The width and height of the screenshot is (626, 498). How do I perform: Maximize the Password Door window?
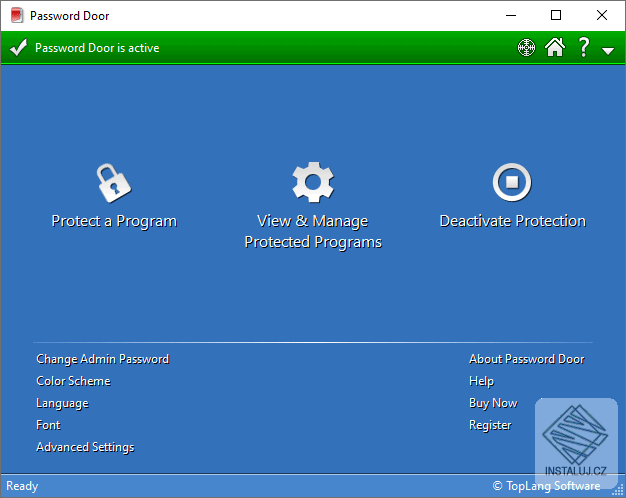pos(556,16)
